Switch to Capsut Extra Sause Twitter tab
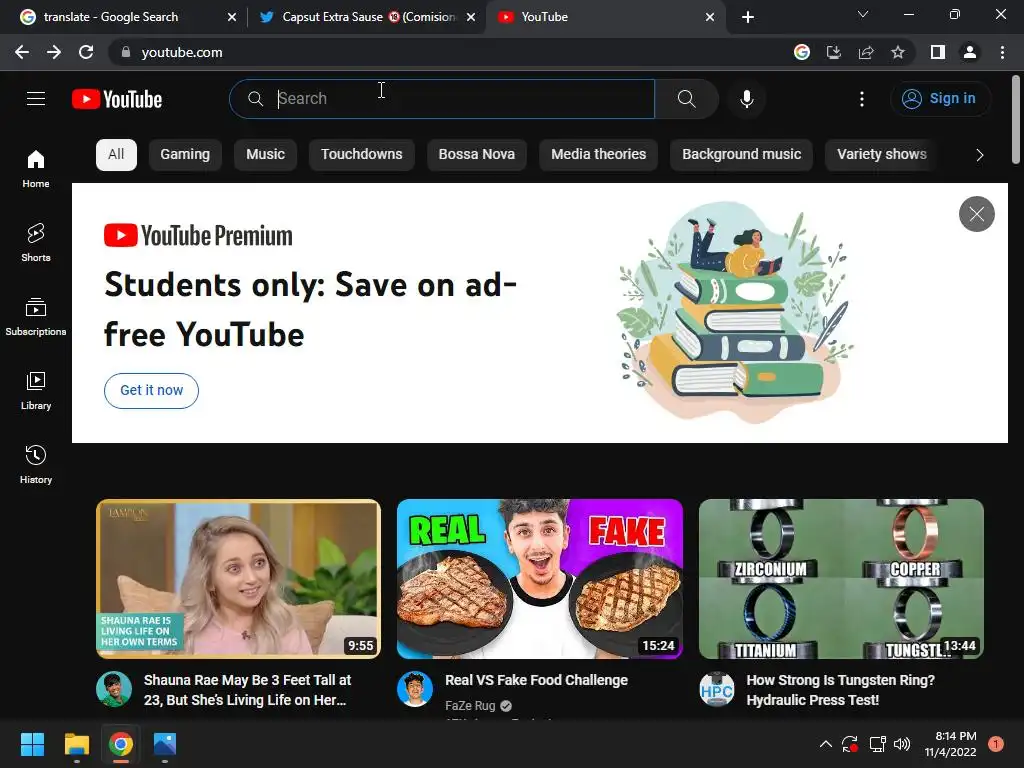Image resolution: width=1024 pixels, height=768 pixels. [x=368, y=17]
